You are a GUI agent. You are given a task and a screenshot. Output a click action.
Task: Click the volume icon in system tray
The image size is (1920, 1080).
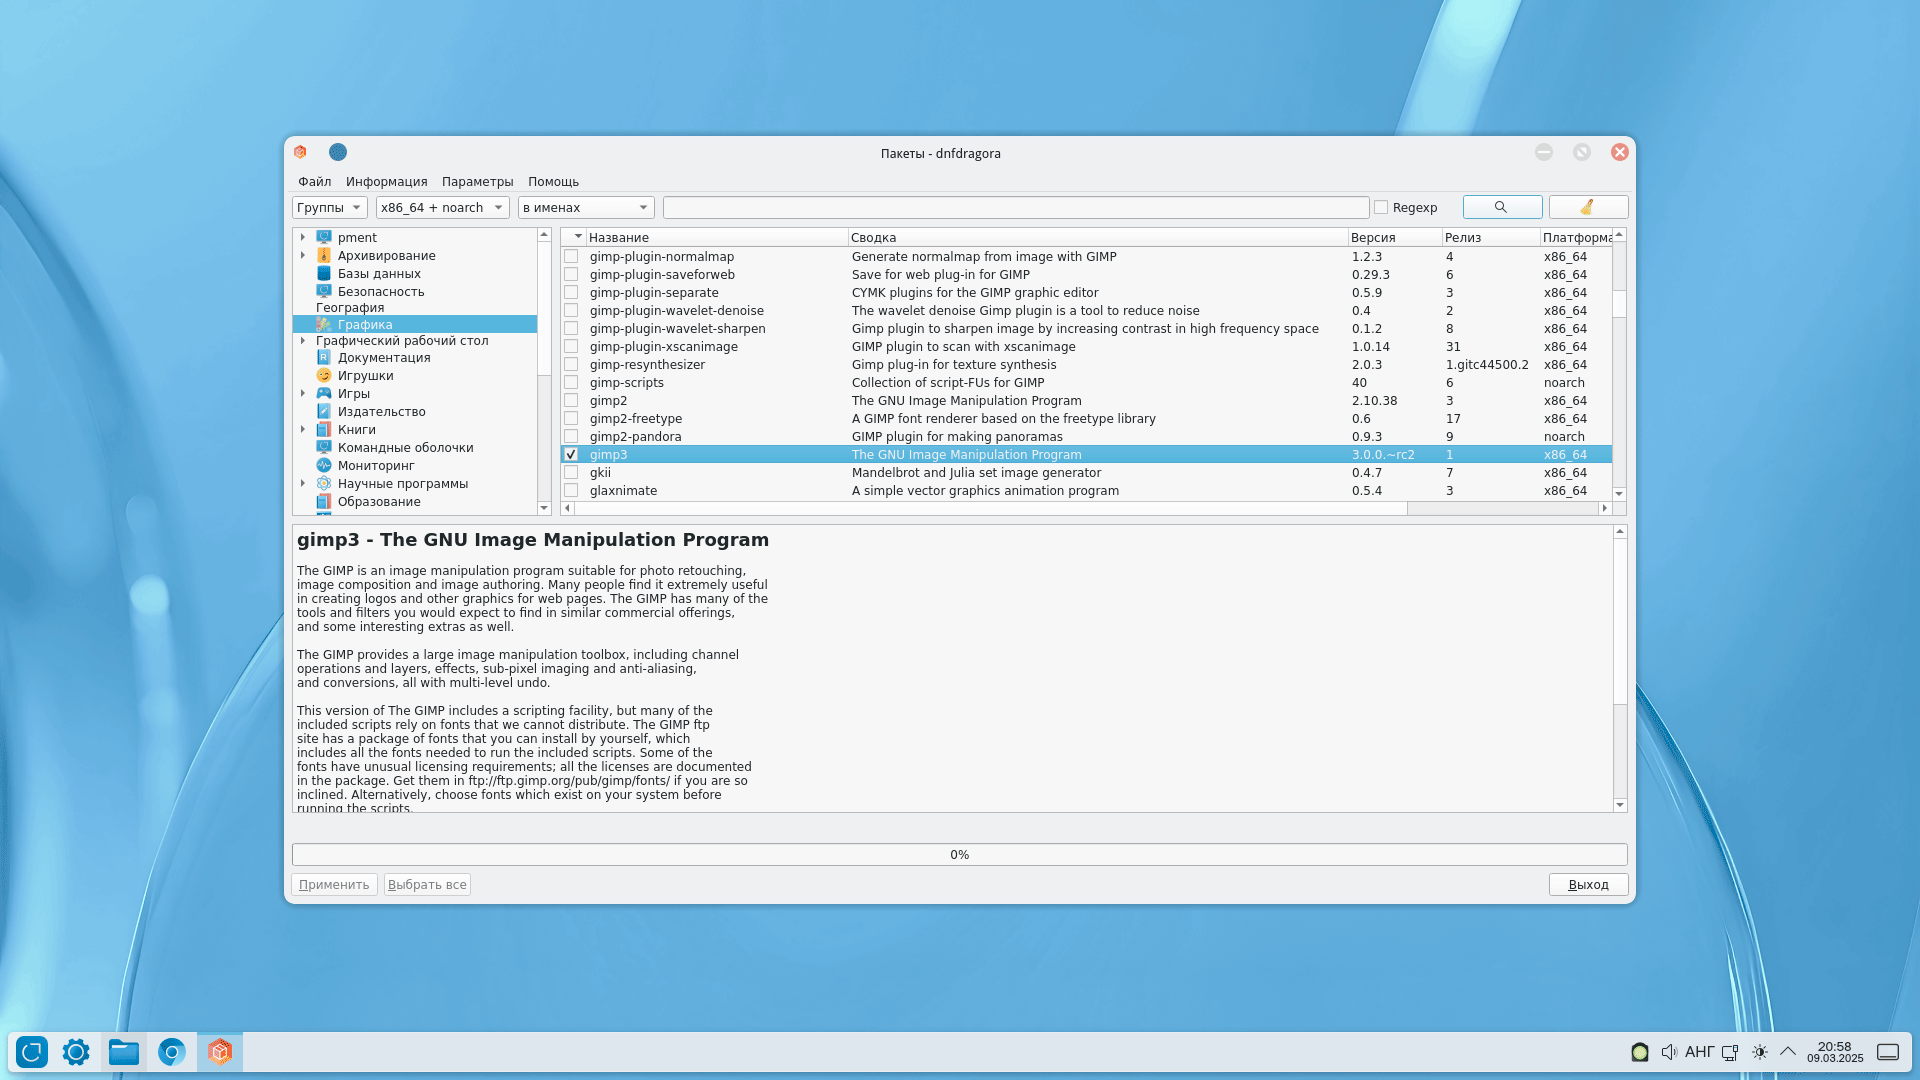pyautogui.click(x=1668, y=1052)
